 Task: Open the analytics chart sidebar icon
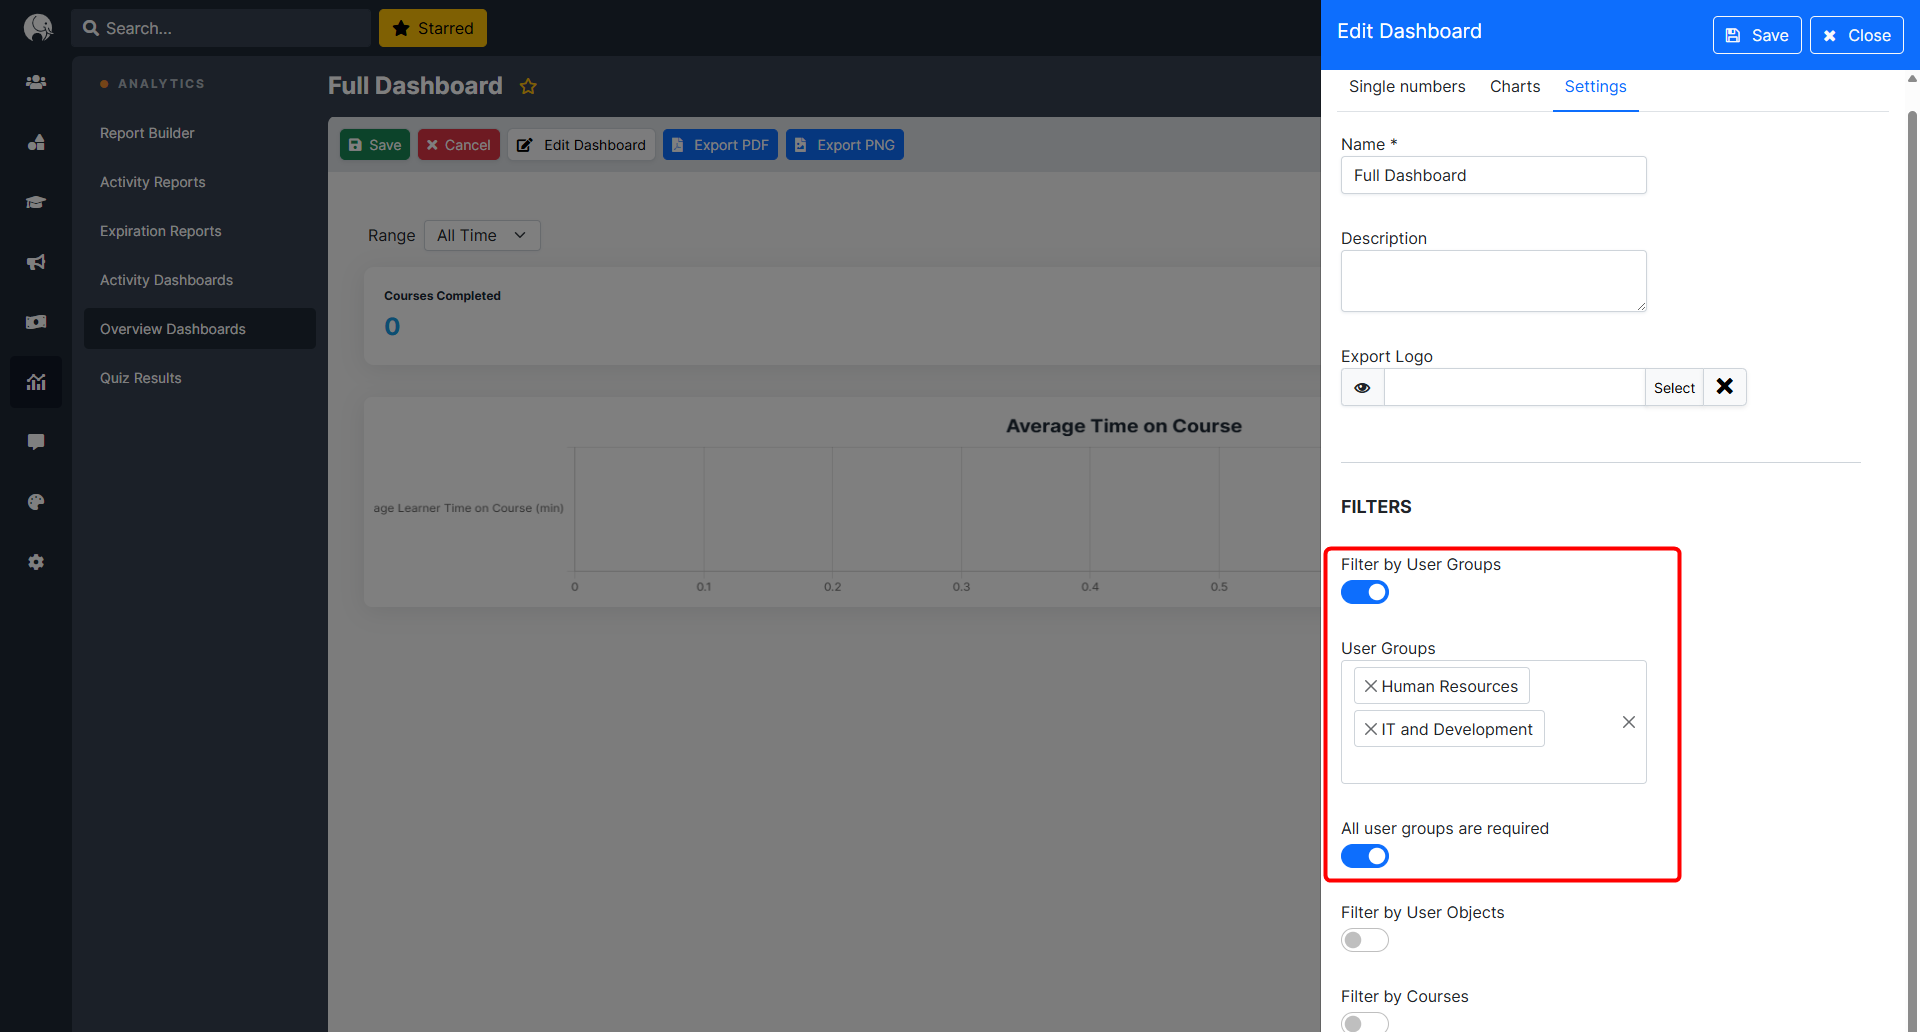36,382
